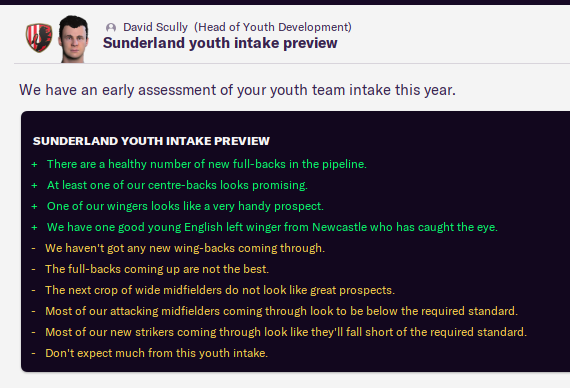Screen dimensions: 570x388
Task: Click the Head of Youth Development label
Action: click(x=273, y=27)
